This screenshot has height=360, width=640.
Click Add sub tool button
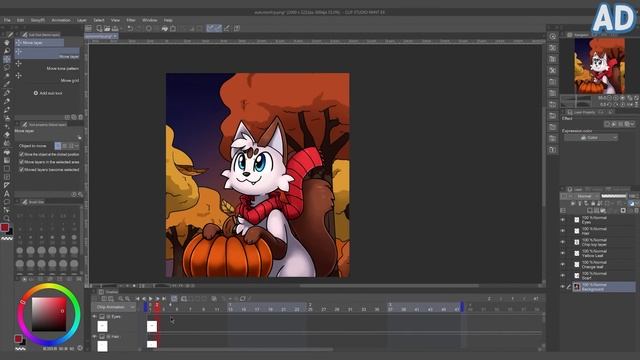[48, 93]
